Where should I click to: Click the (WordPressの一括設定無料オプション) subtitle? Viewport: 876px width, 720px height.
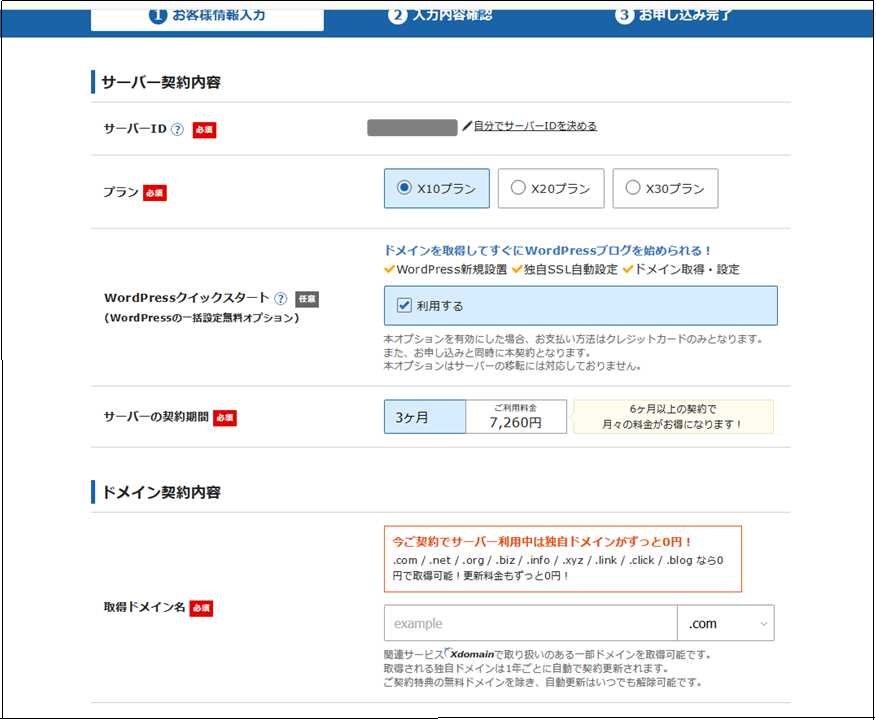pos(202,318)
